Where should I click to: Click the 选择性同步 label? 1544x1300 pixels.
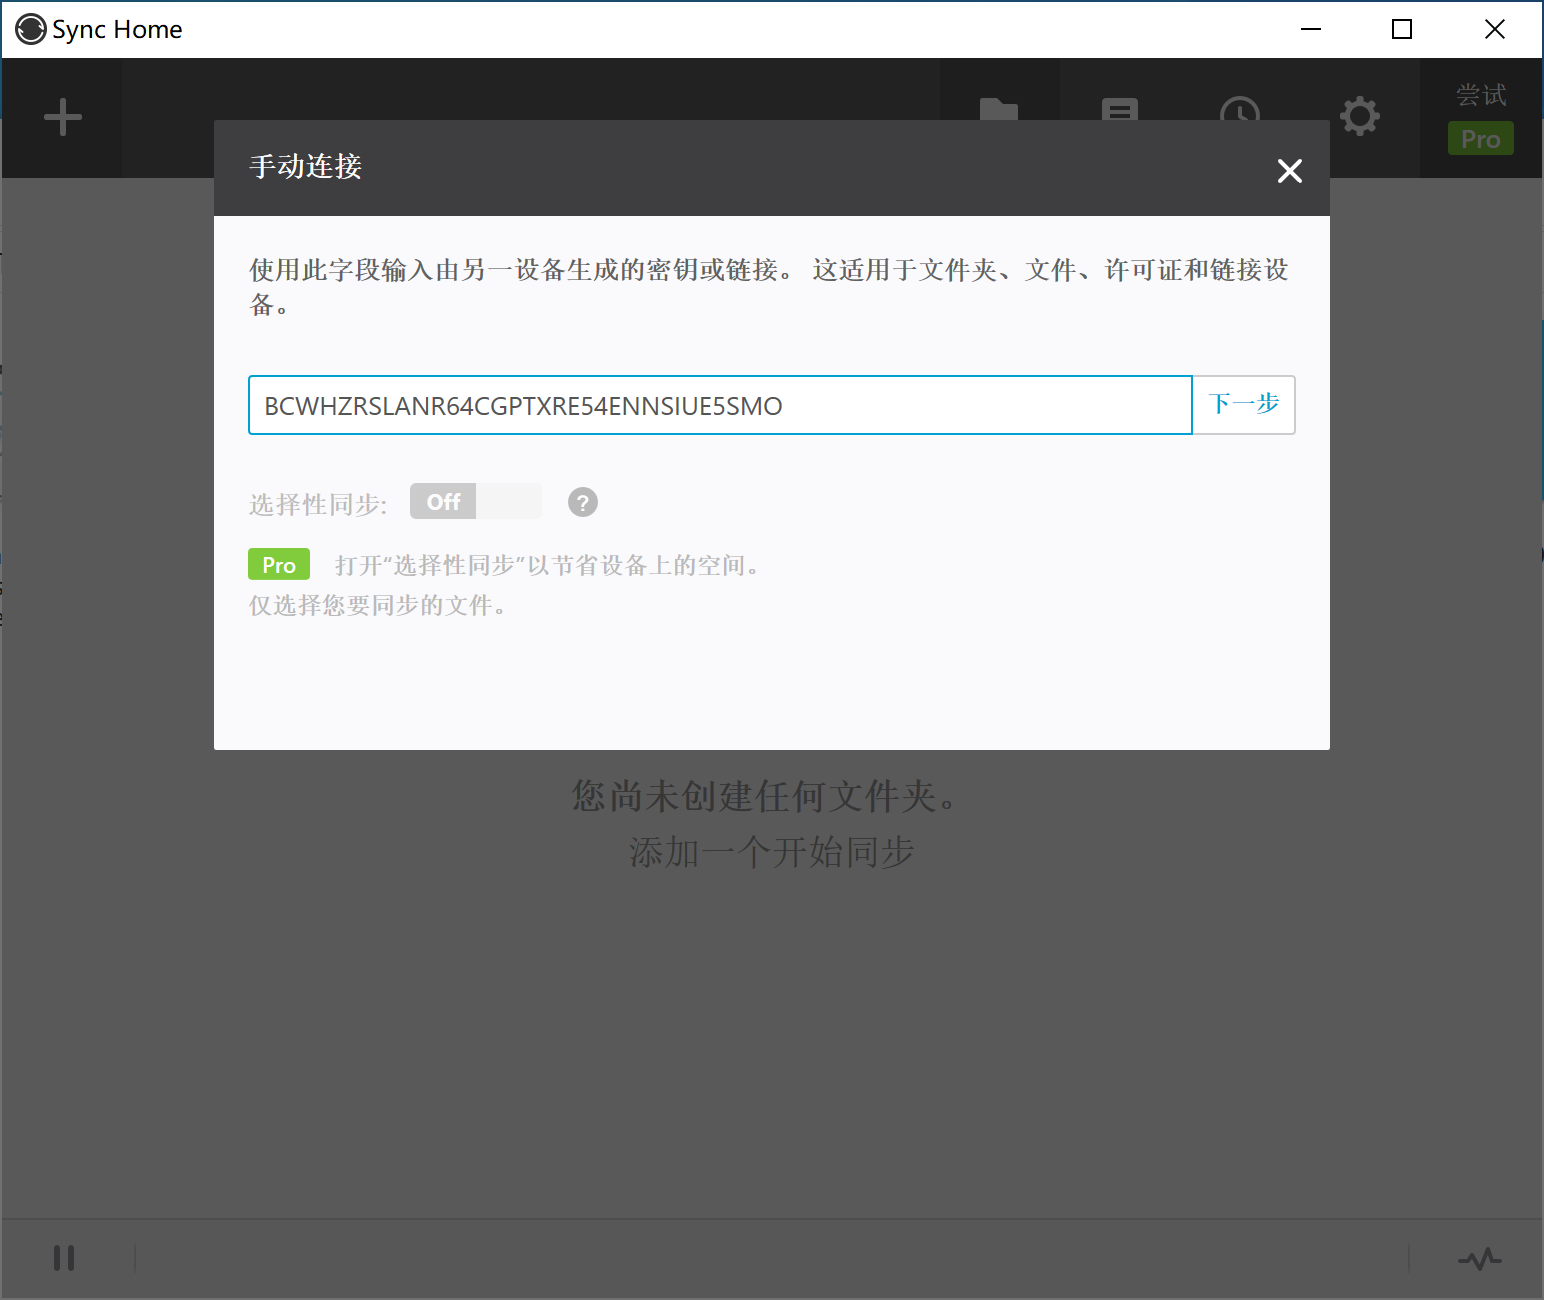[x=318, y=504]
